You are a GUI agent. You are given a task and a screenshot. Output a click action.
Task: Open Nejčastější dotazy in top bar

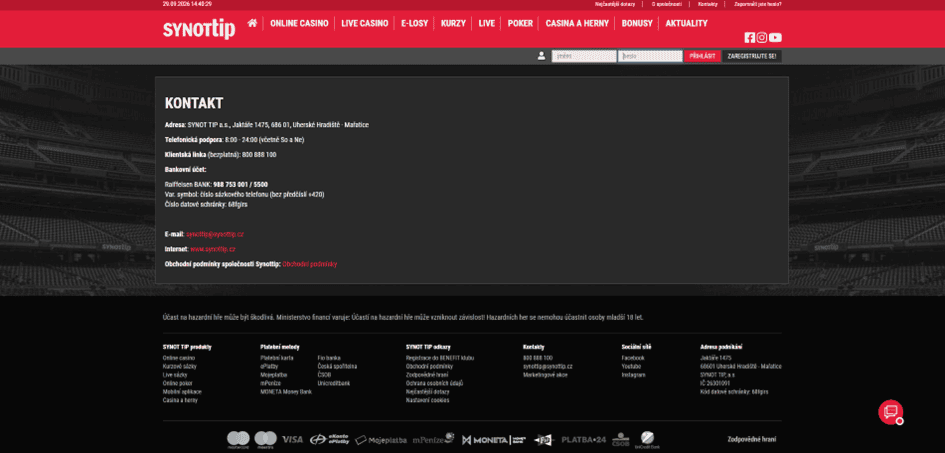tap(615, 4)
